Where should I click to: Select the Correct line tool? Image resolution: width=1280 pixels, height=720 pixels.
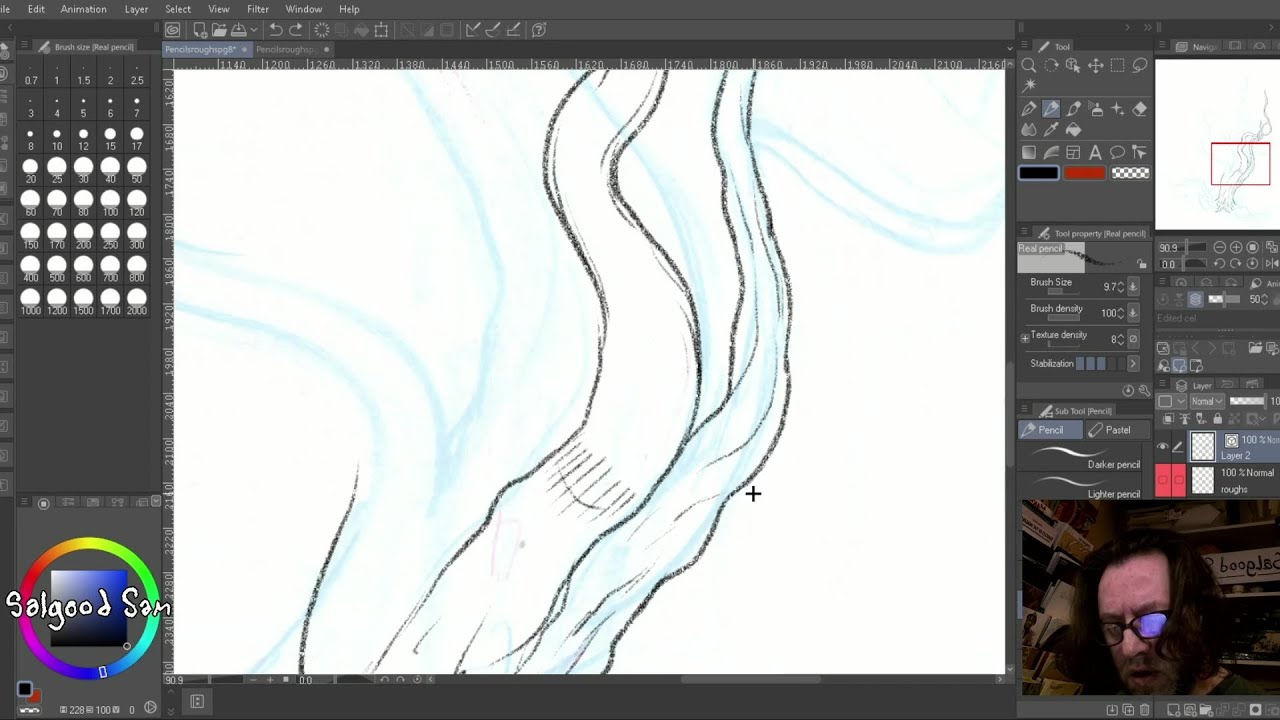pyautogui.click(x=1139, y=153)
